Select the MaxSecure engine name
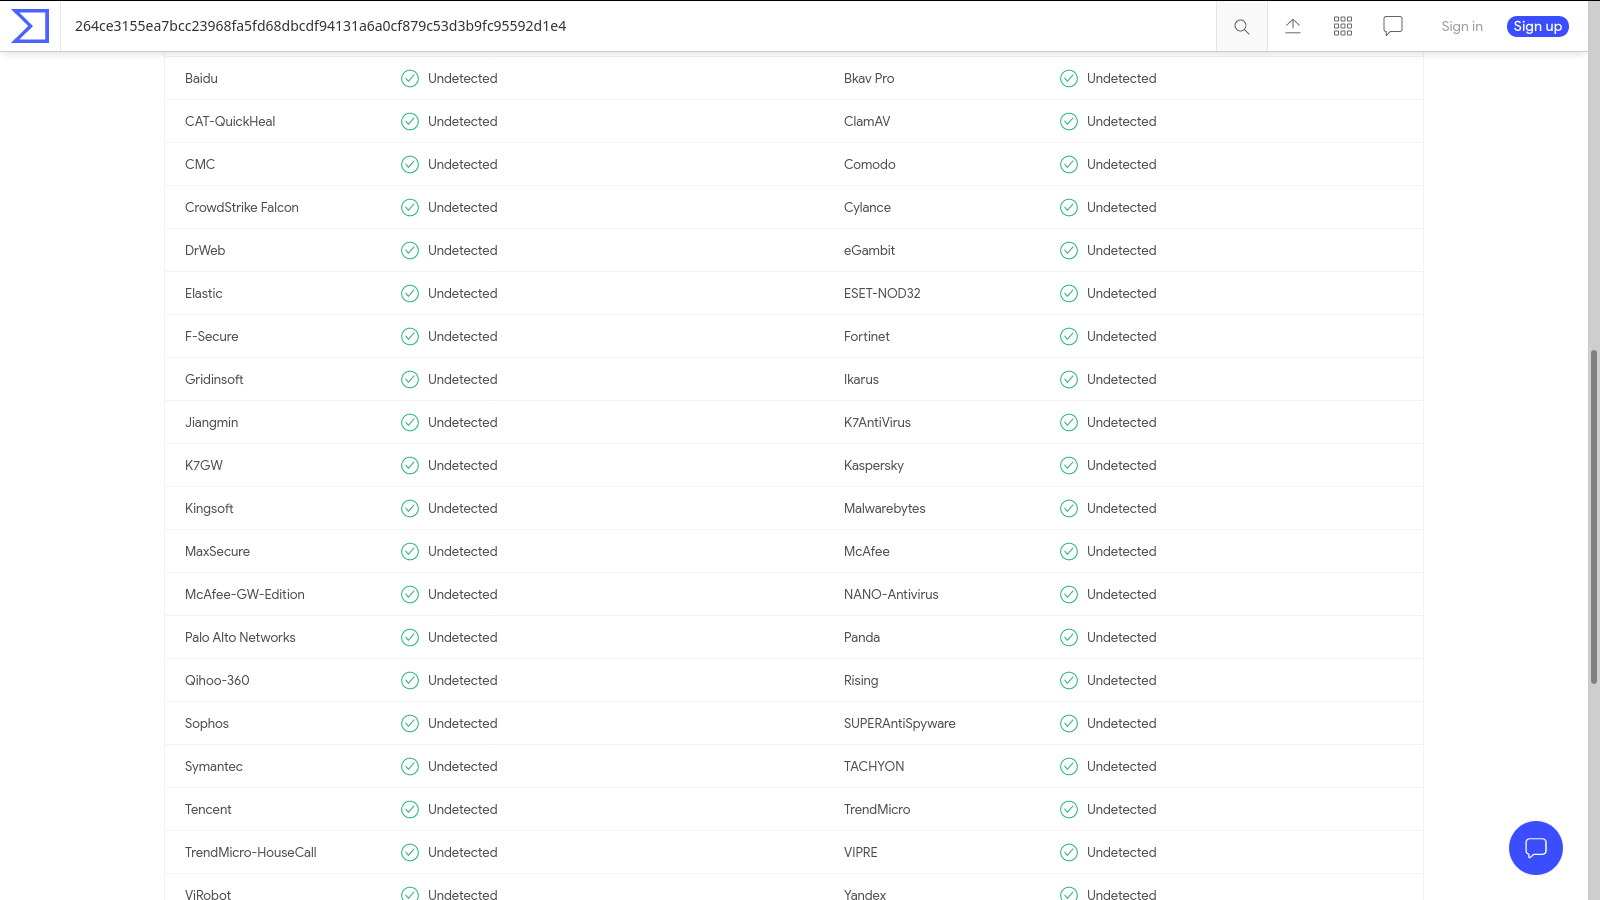The width and height of the screenshot is (1600, 900). coord(217,551)
